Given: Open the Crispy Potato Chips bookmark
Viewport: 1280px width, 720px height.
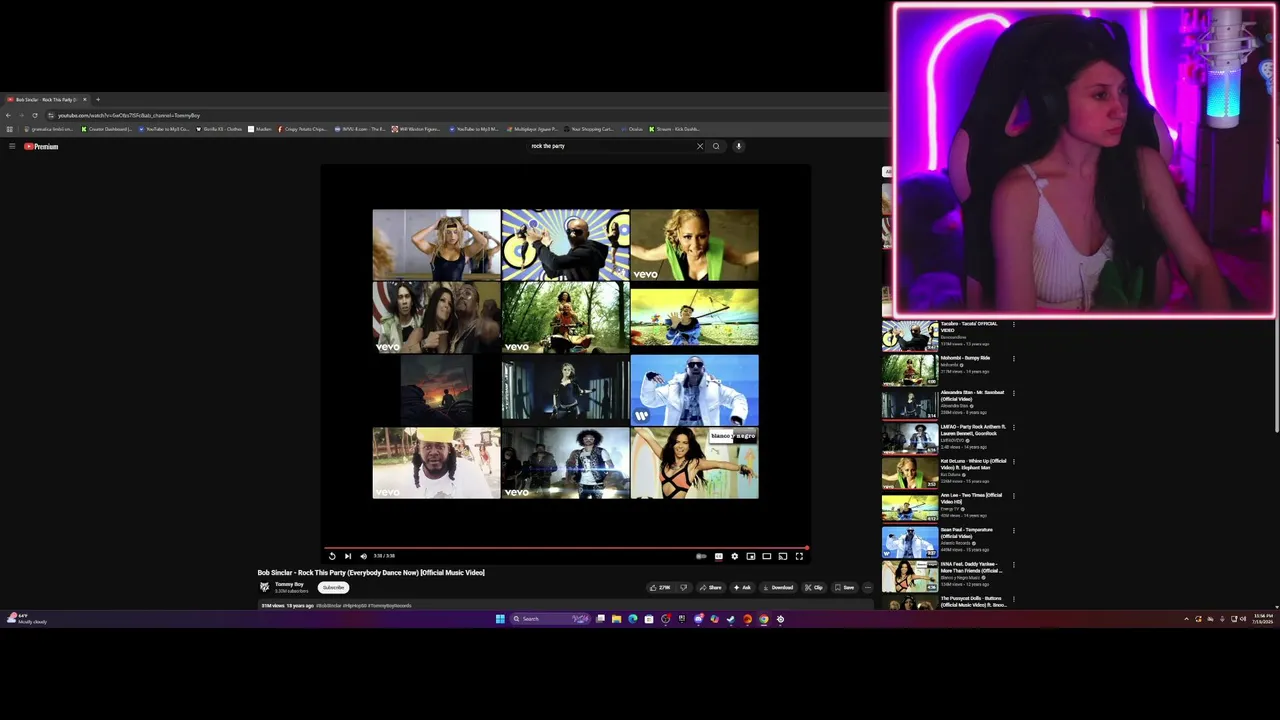Looking at the screenshot, I should coord(302,129).
